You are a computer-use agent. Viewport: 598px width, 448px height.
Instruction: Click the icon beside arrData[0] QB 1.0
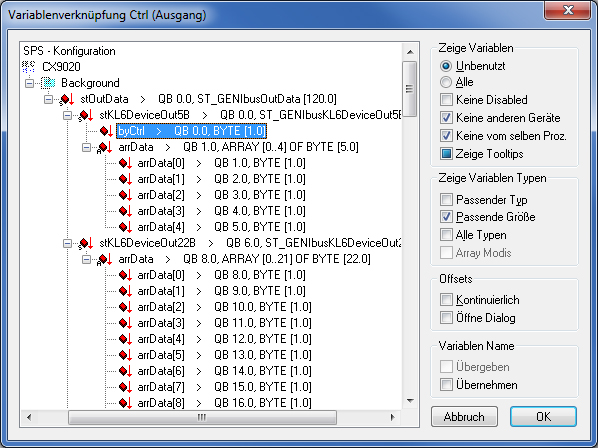(125, 163)
